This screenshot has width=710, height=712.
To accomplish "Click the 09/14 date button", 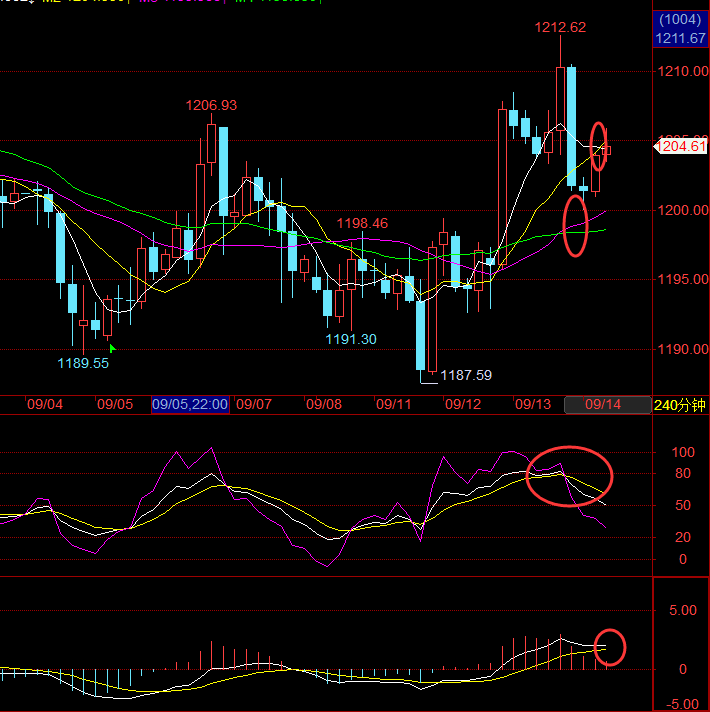I will pyautogui.click(x=607, y=405).
